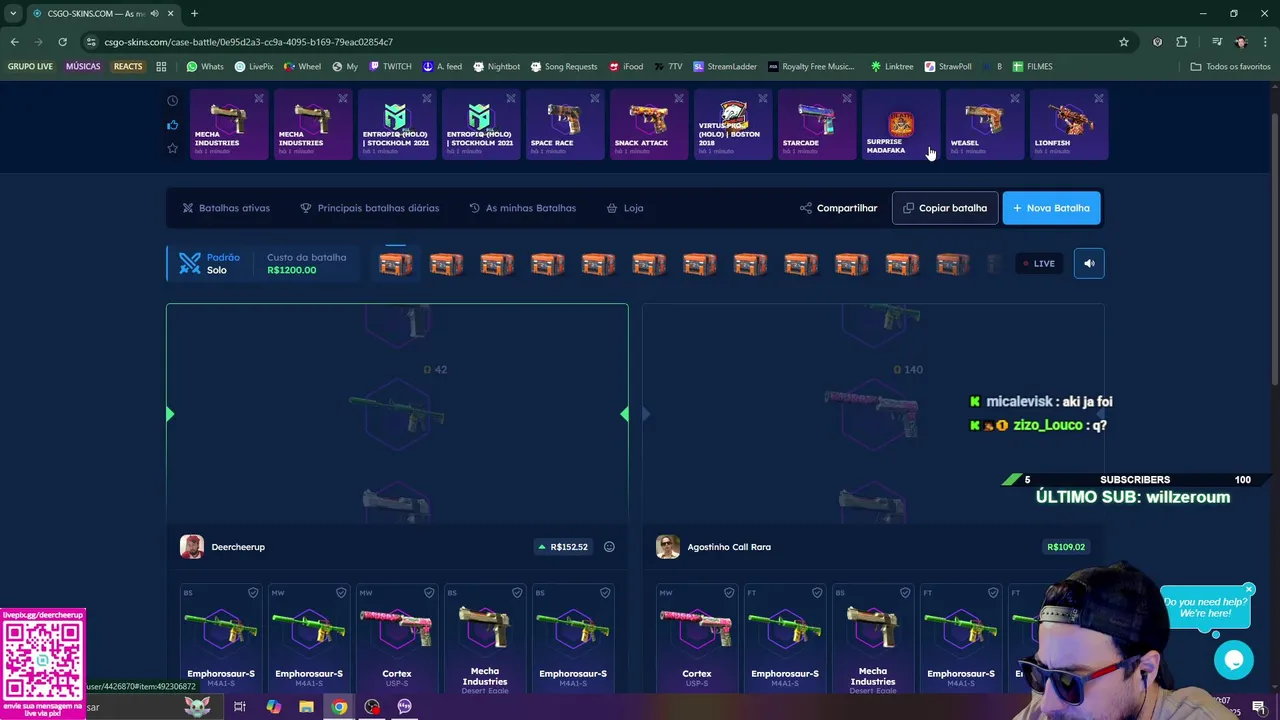Viewport: 1280px width, 720px height.
Task: Open the REACTS bookmark folder
Action: (128, 67)
